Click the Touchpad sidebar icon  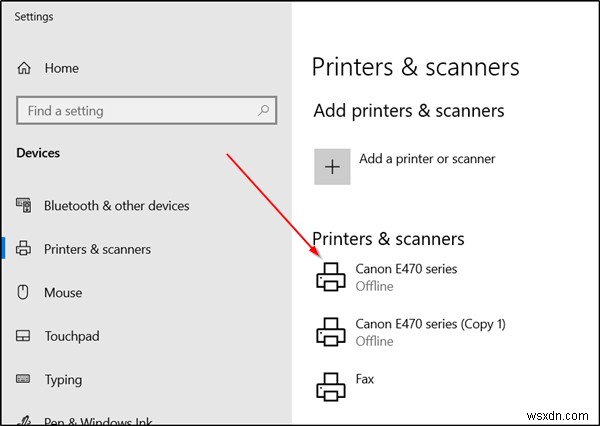(x=23, y=336)
